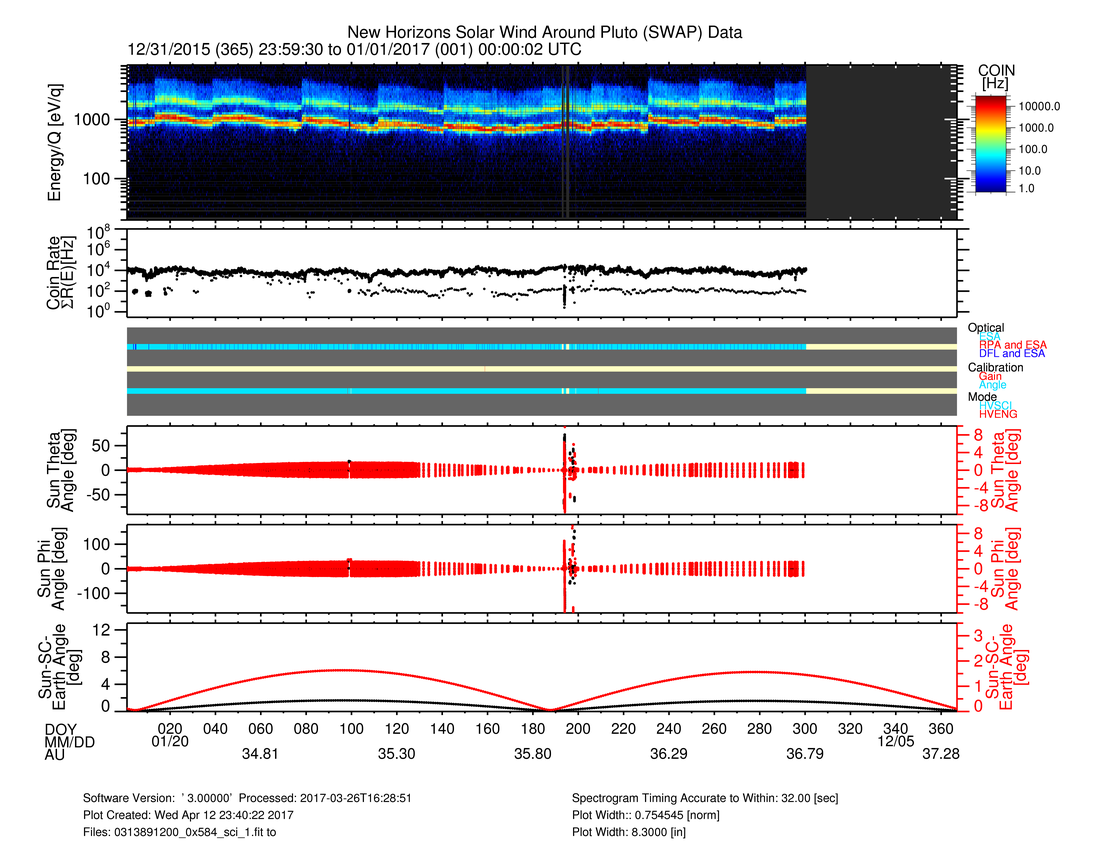Select the HVSCI mode legend label
This screenshot has height=850, width=1100.
point(997,405)
